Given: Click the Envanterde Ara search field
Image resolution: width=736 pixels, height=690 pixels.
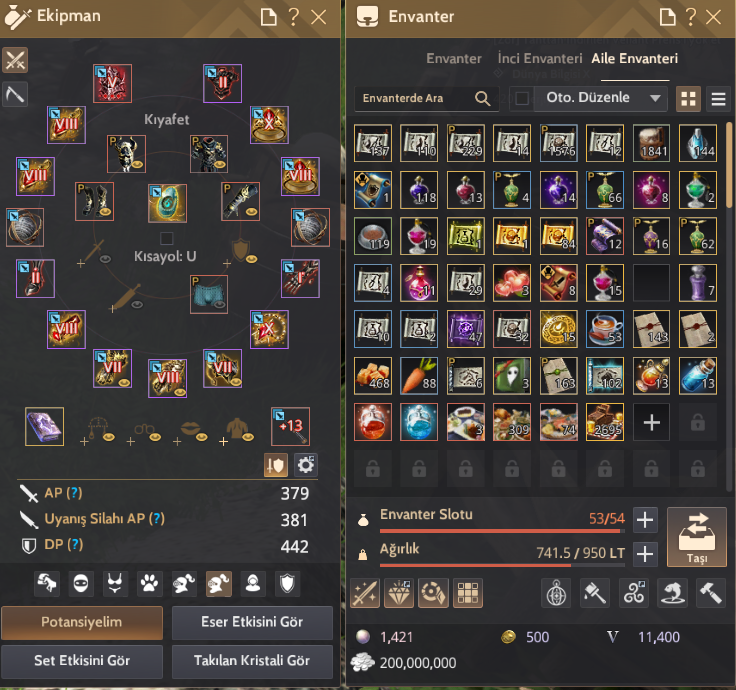Looking at the screenshot, I should click(x=426, y=99).
